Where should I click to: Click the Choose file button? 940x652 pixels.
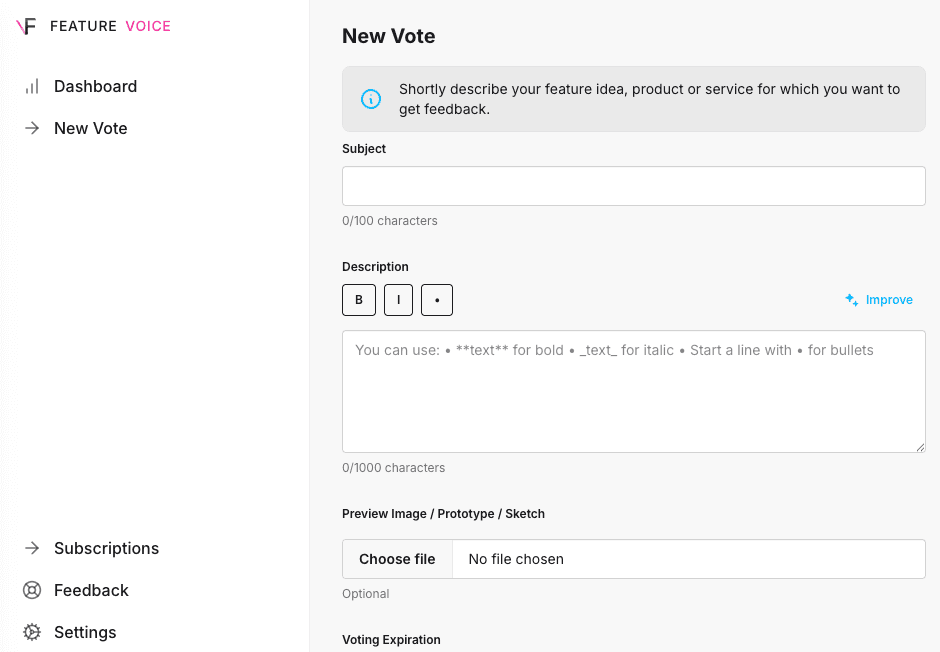397,559
